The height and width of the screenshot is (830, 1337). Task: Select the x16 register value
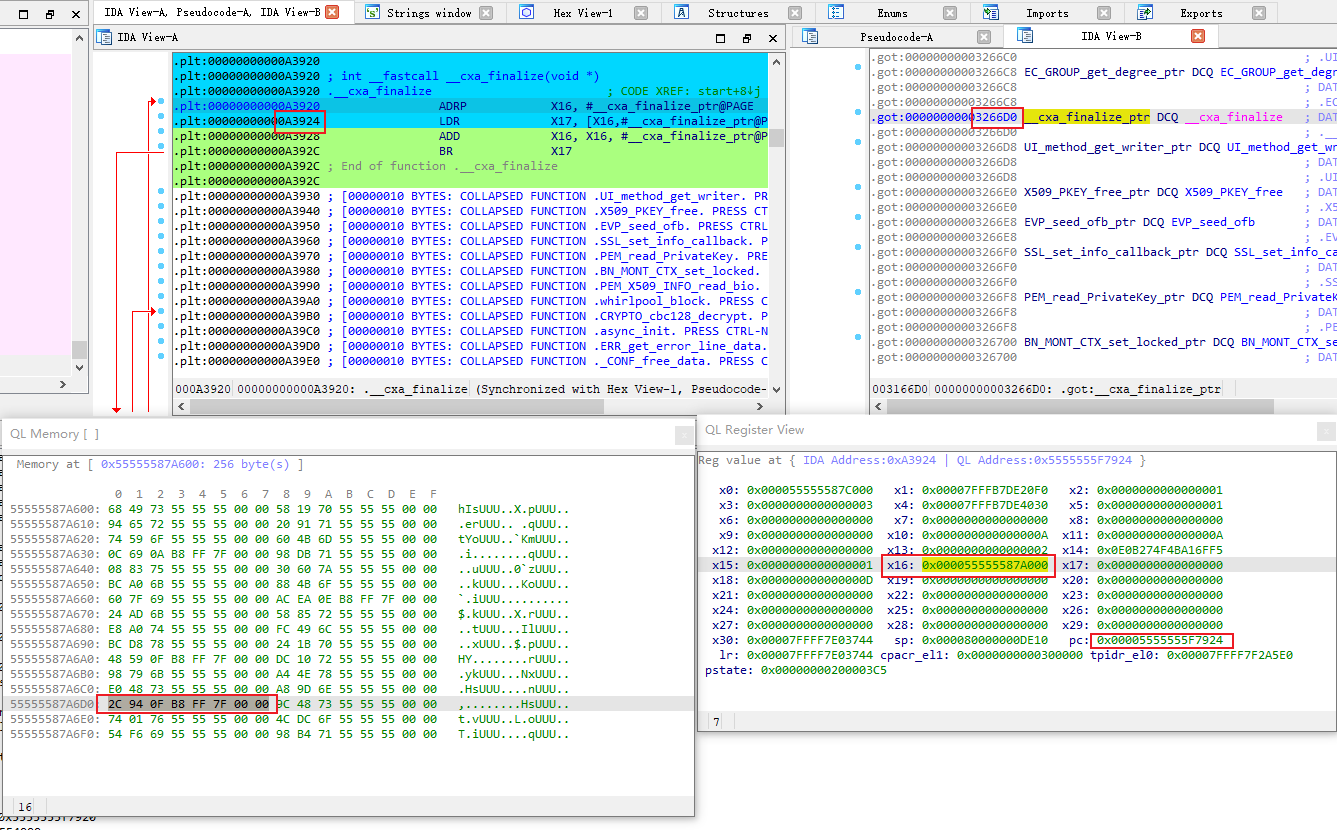coord(984,565)
